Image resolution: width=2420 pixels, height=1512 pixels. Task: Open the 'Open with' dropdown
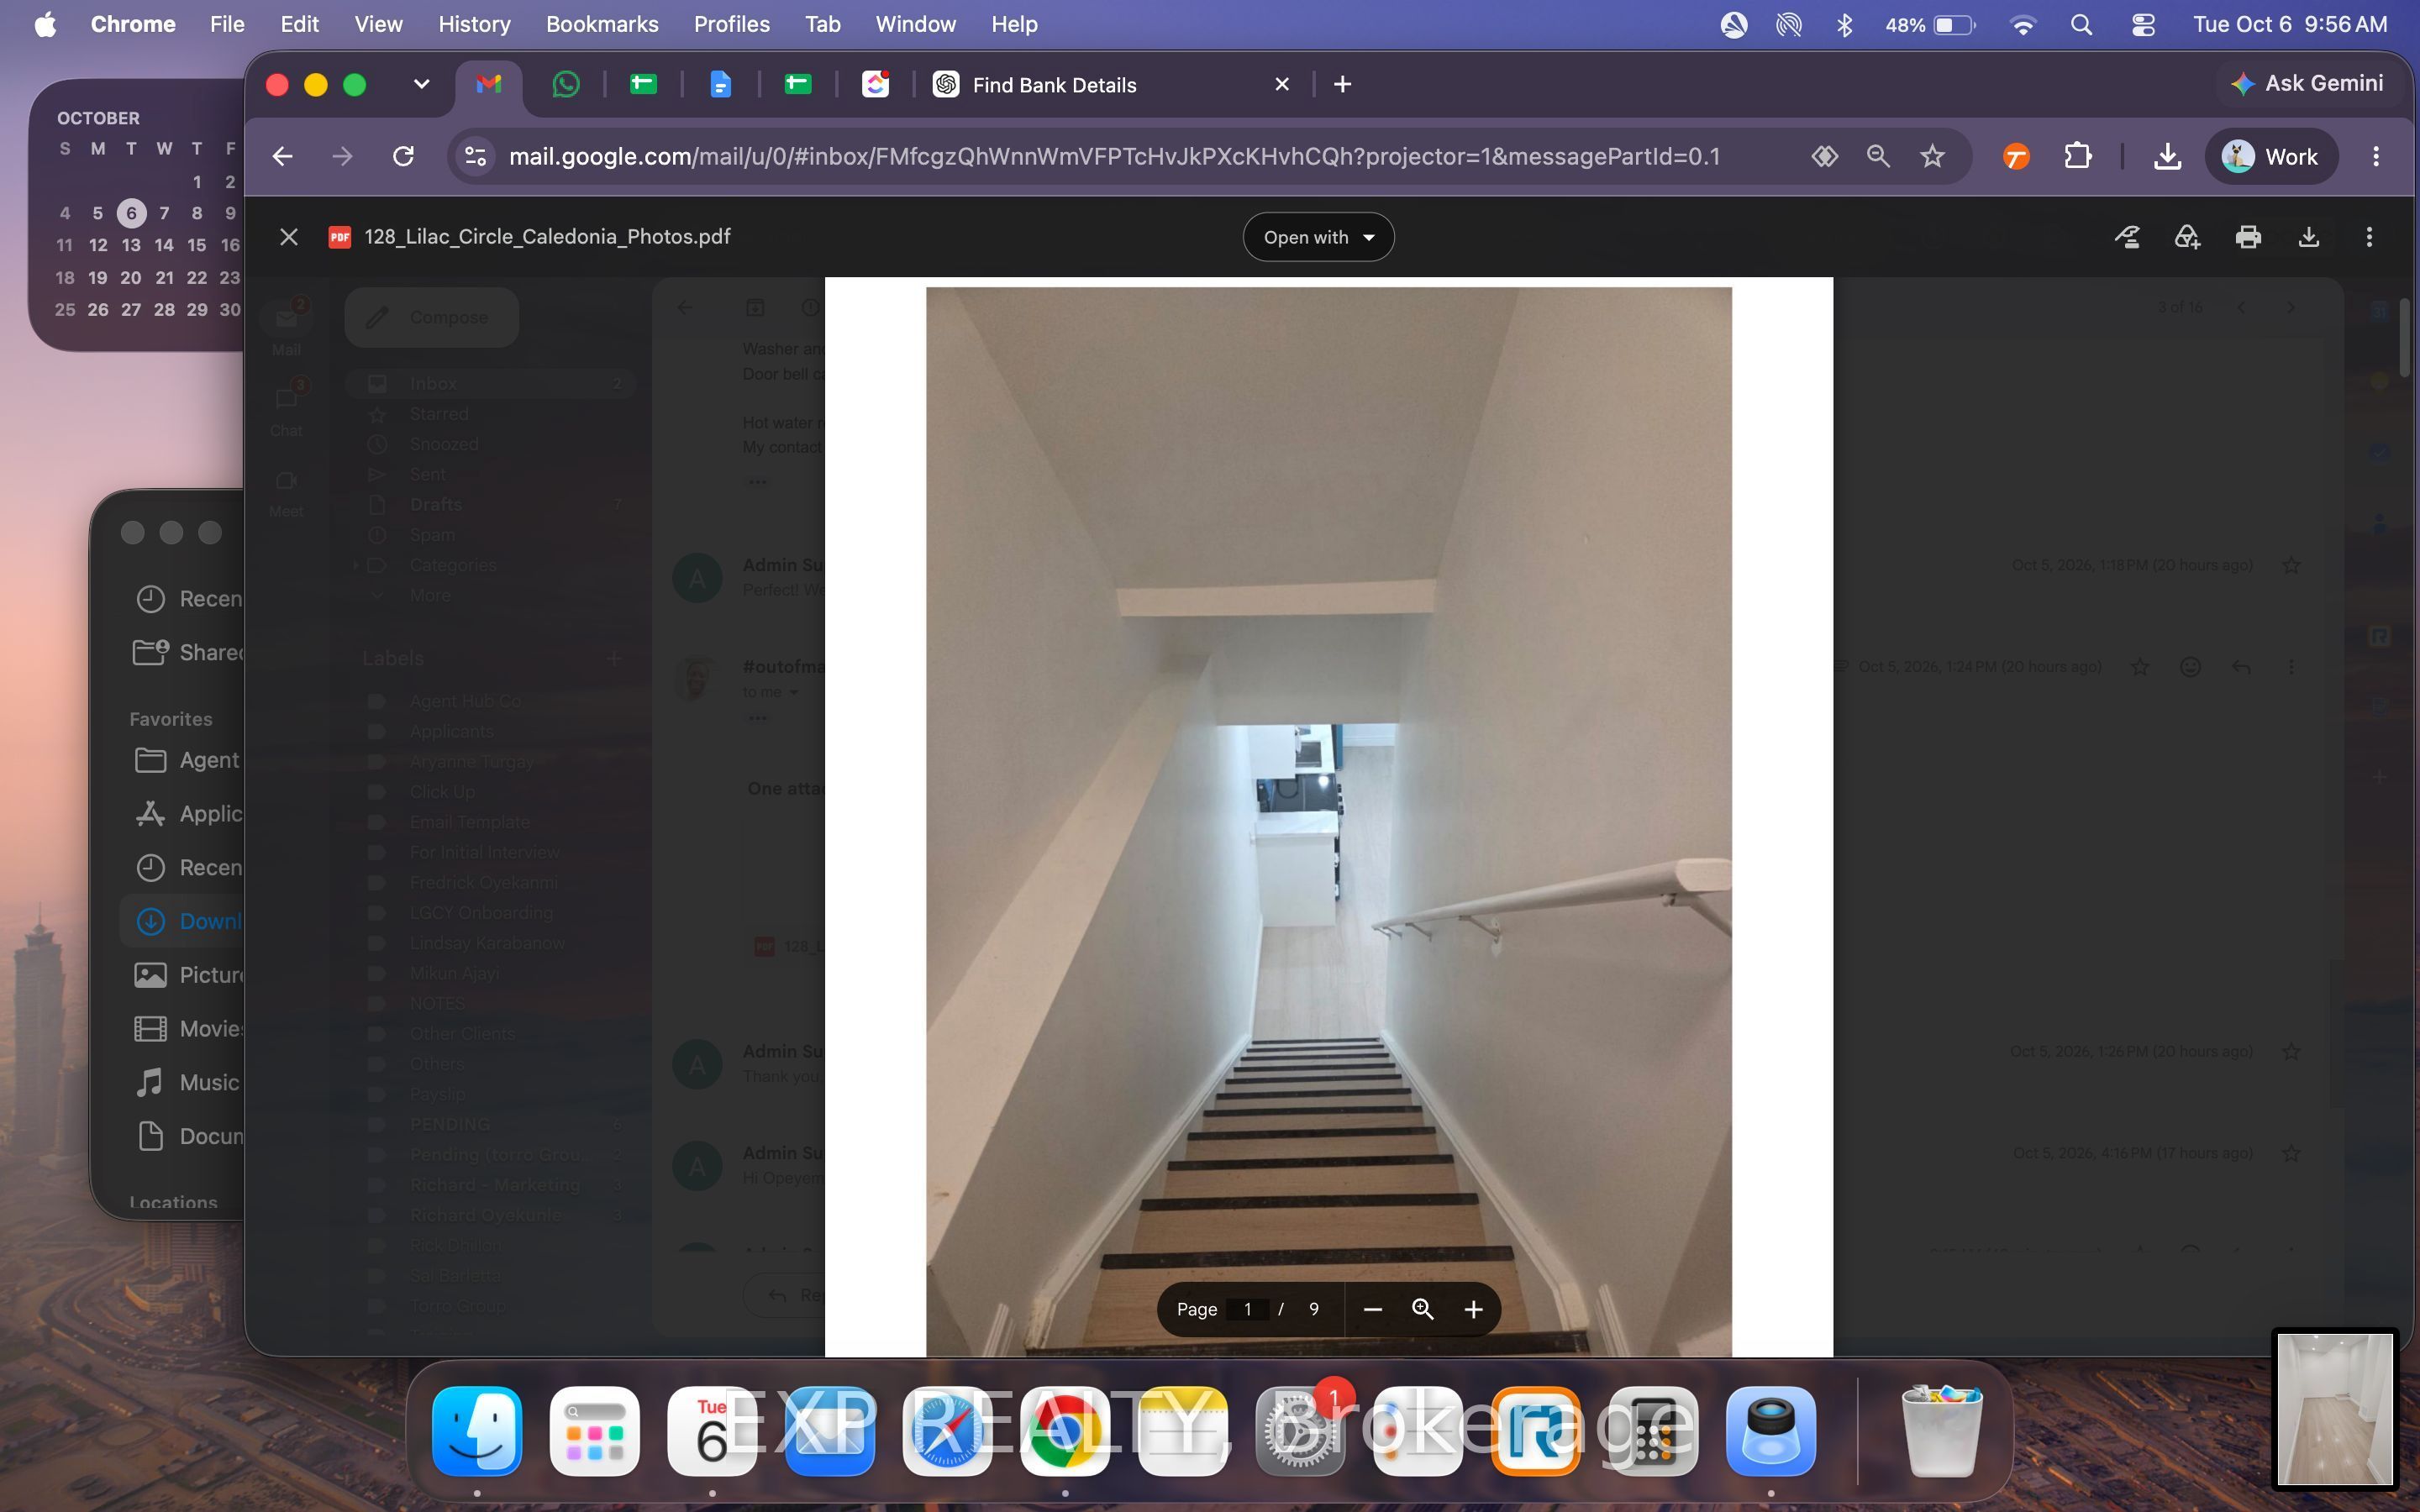click(1318, 237)
